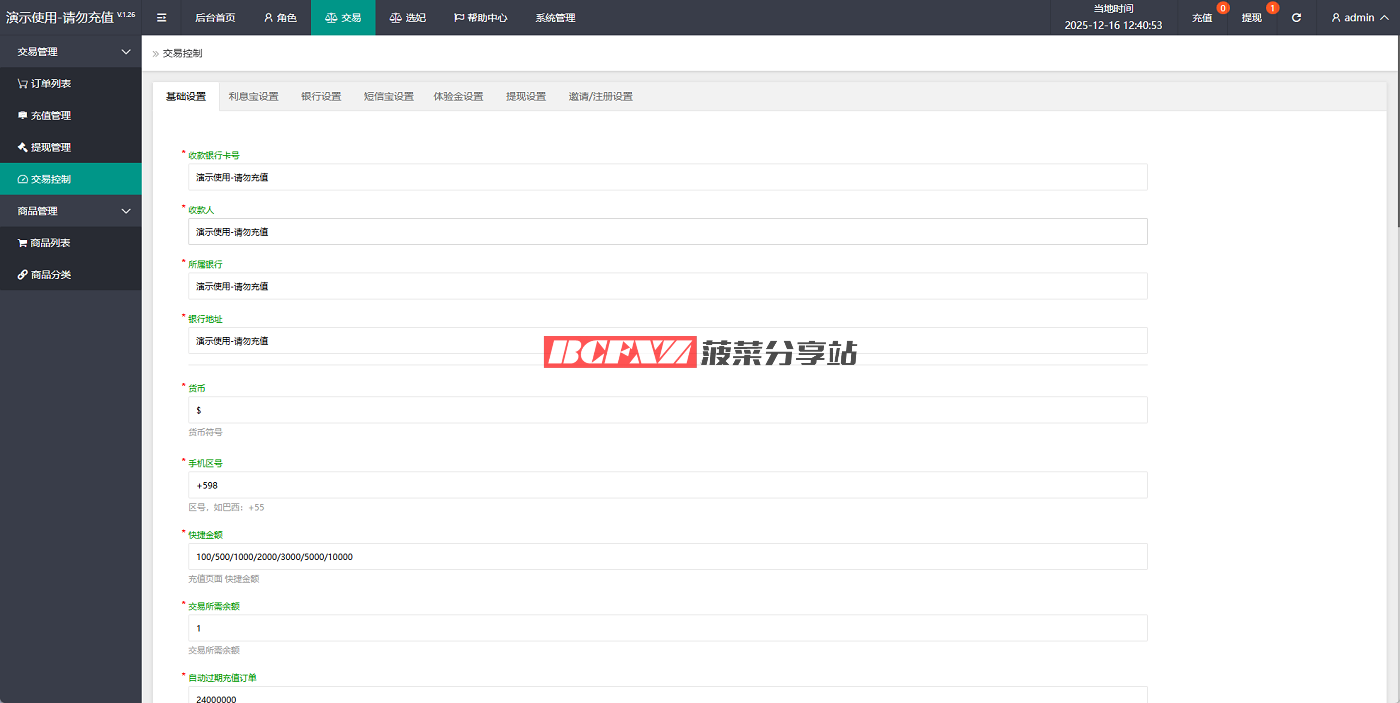Click the refresh icon in top bar

1296,17
